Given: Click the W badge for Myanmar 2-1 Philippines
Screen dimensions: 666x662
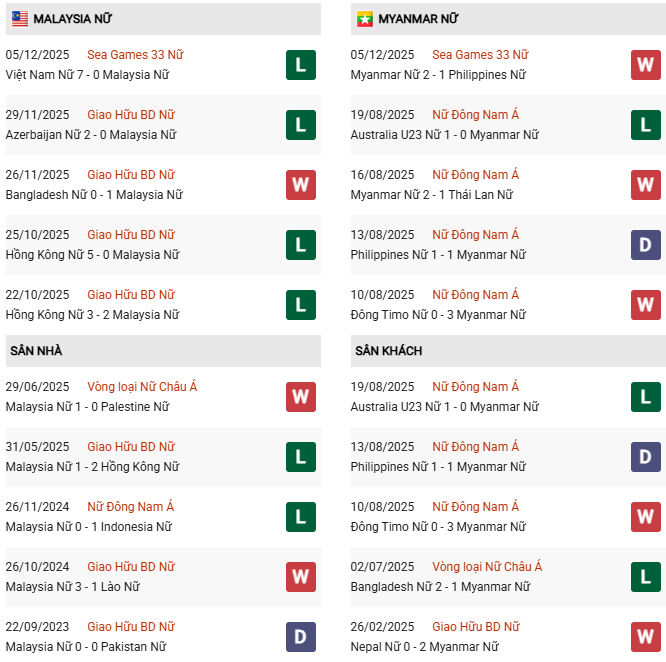Looking at the screenshot, I should click(x=645, y=65).
